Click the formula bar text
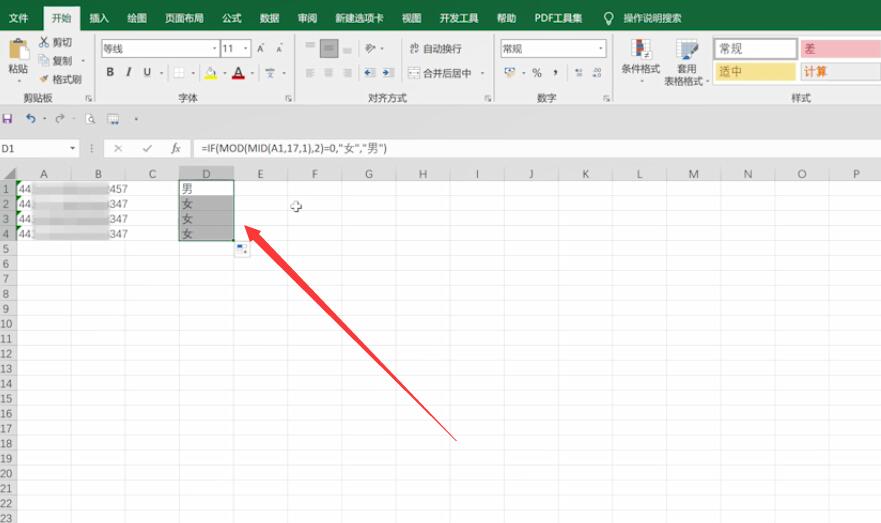The image size is (881, 523). [294, 148]
